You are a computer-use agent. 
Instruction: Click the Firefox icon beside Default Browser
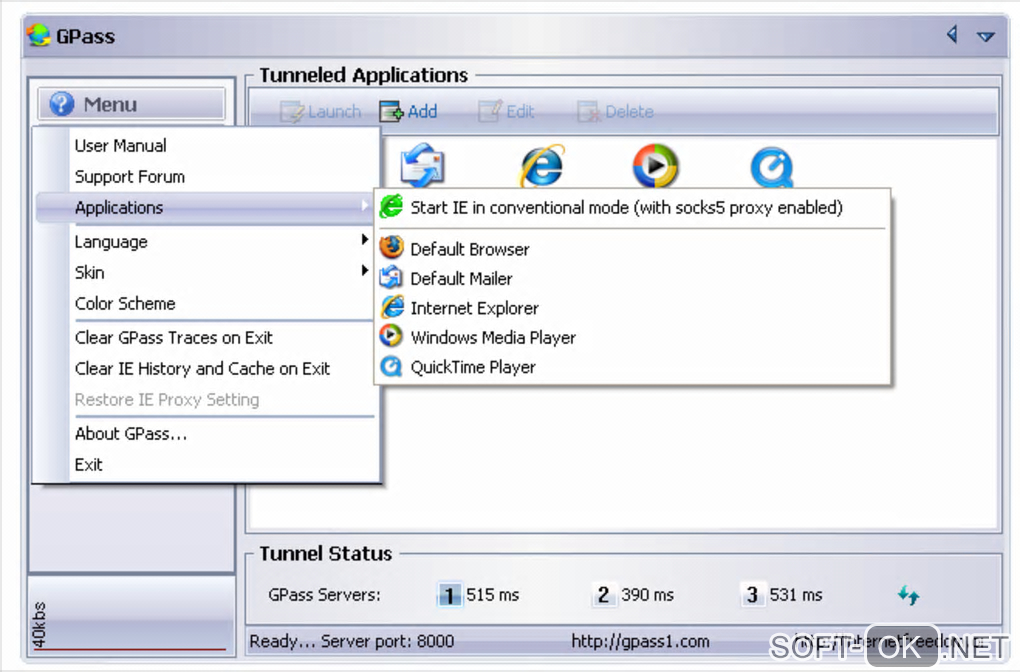[x=392, y=247]
